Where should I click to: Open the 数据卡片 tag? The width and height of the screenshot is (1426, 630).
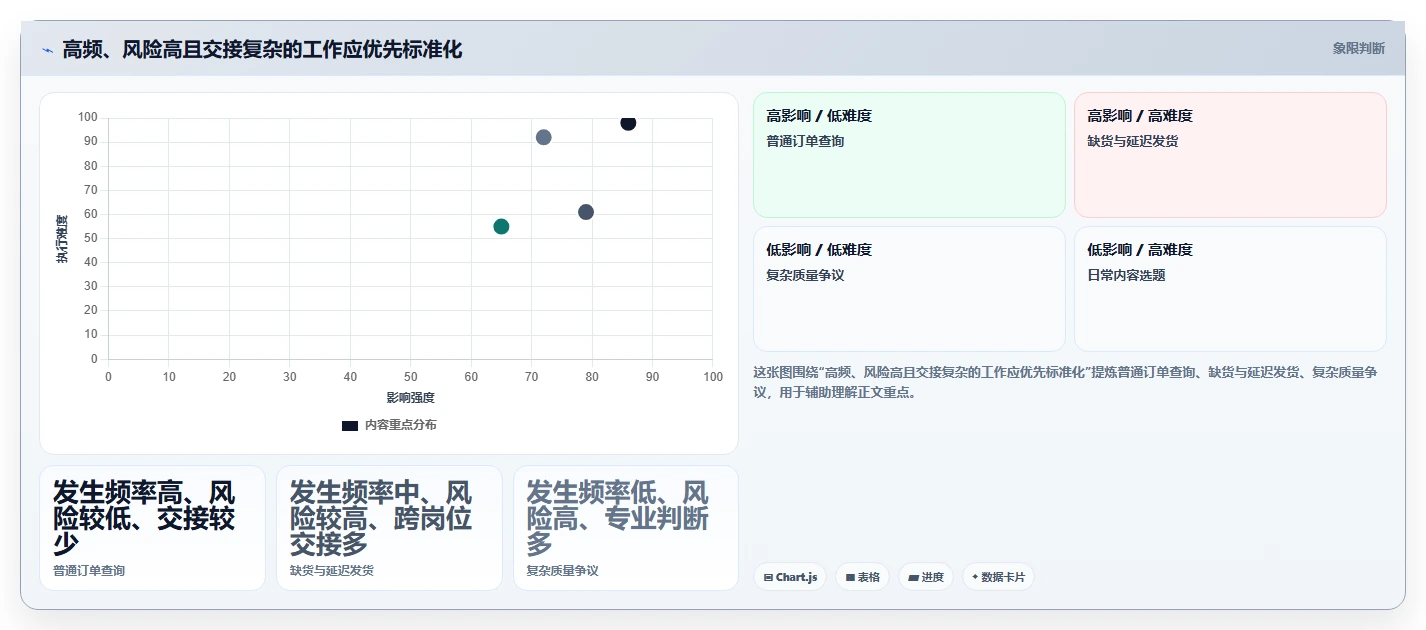point(998,577)
